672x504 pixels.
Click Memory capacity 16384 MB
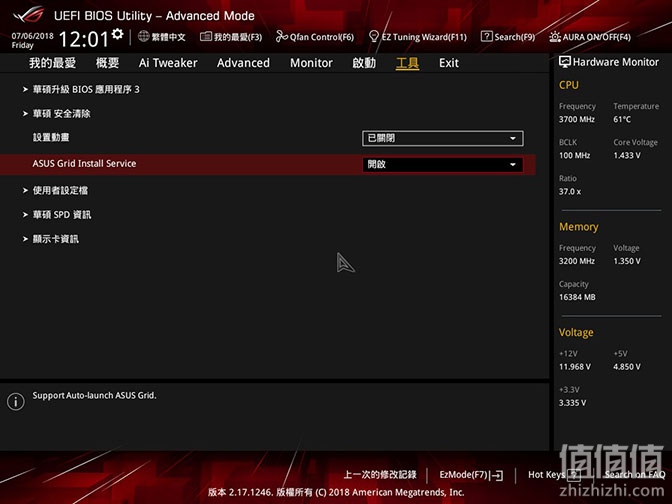point(577,297)
